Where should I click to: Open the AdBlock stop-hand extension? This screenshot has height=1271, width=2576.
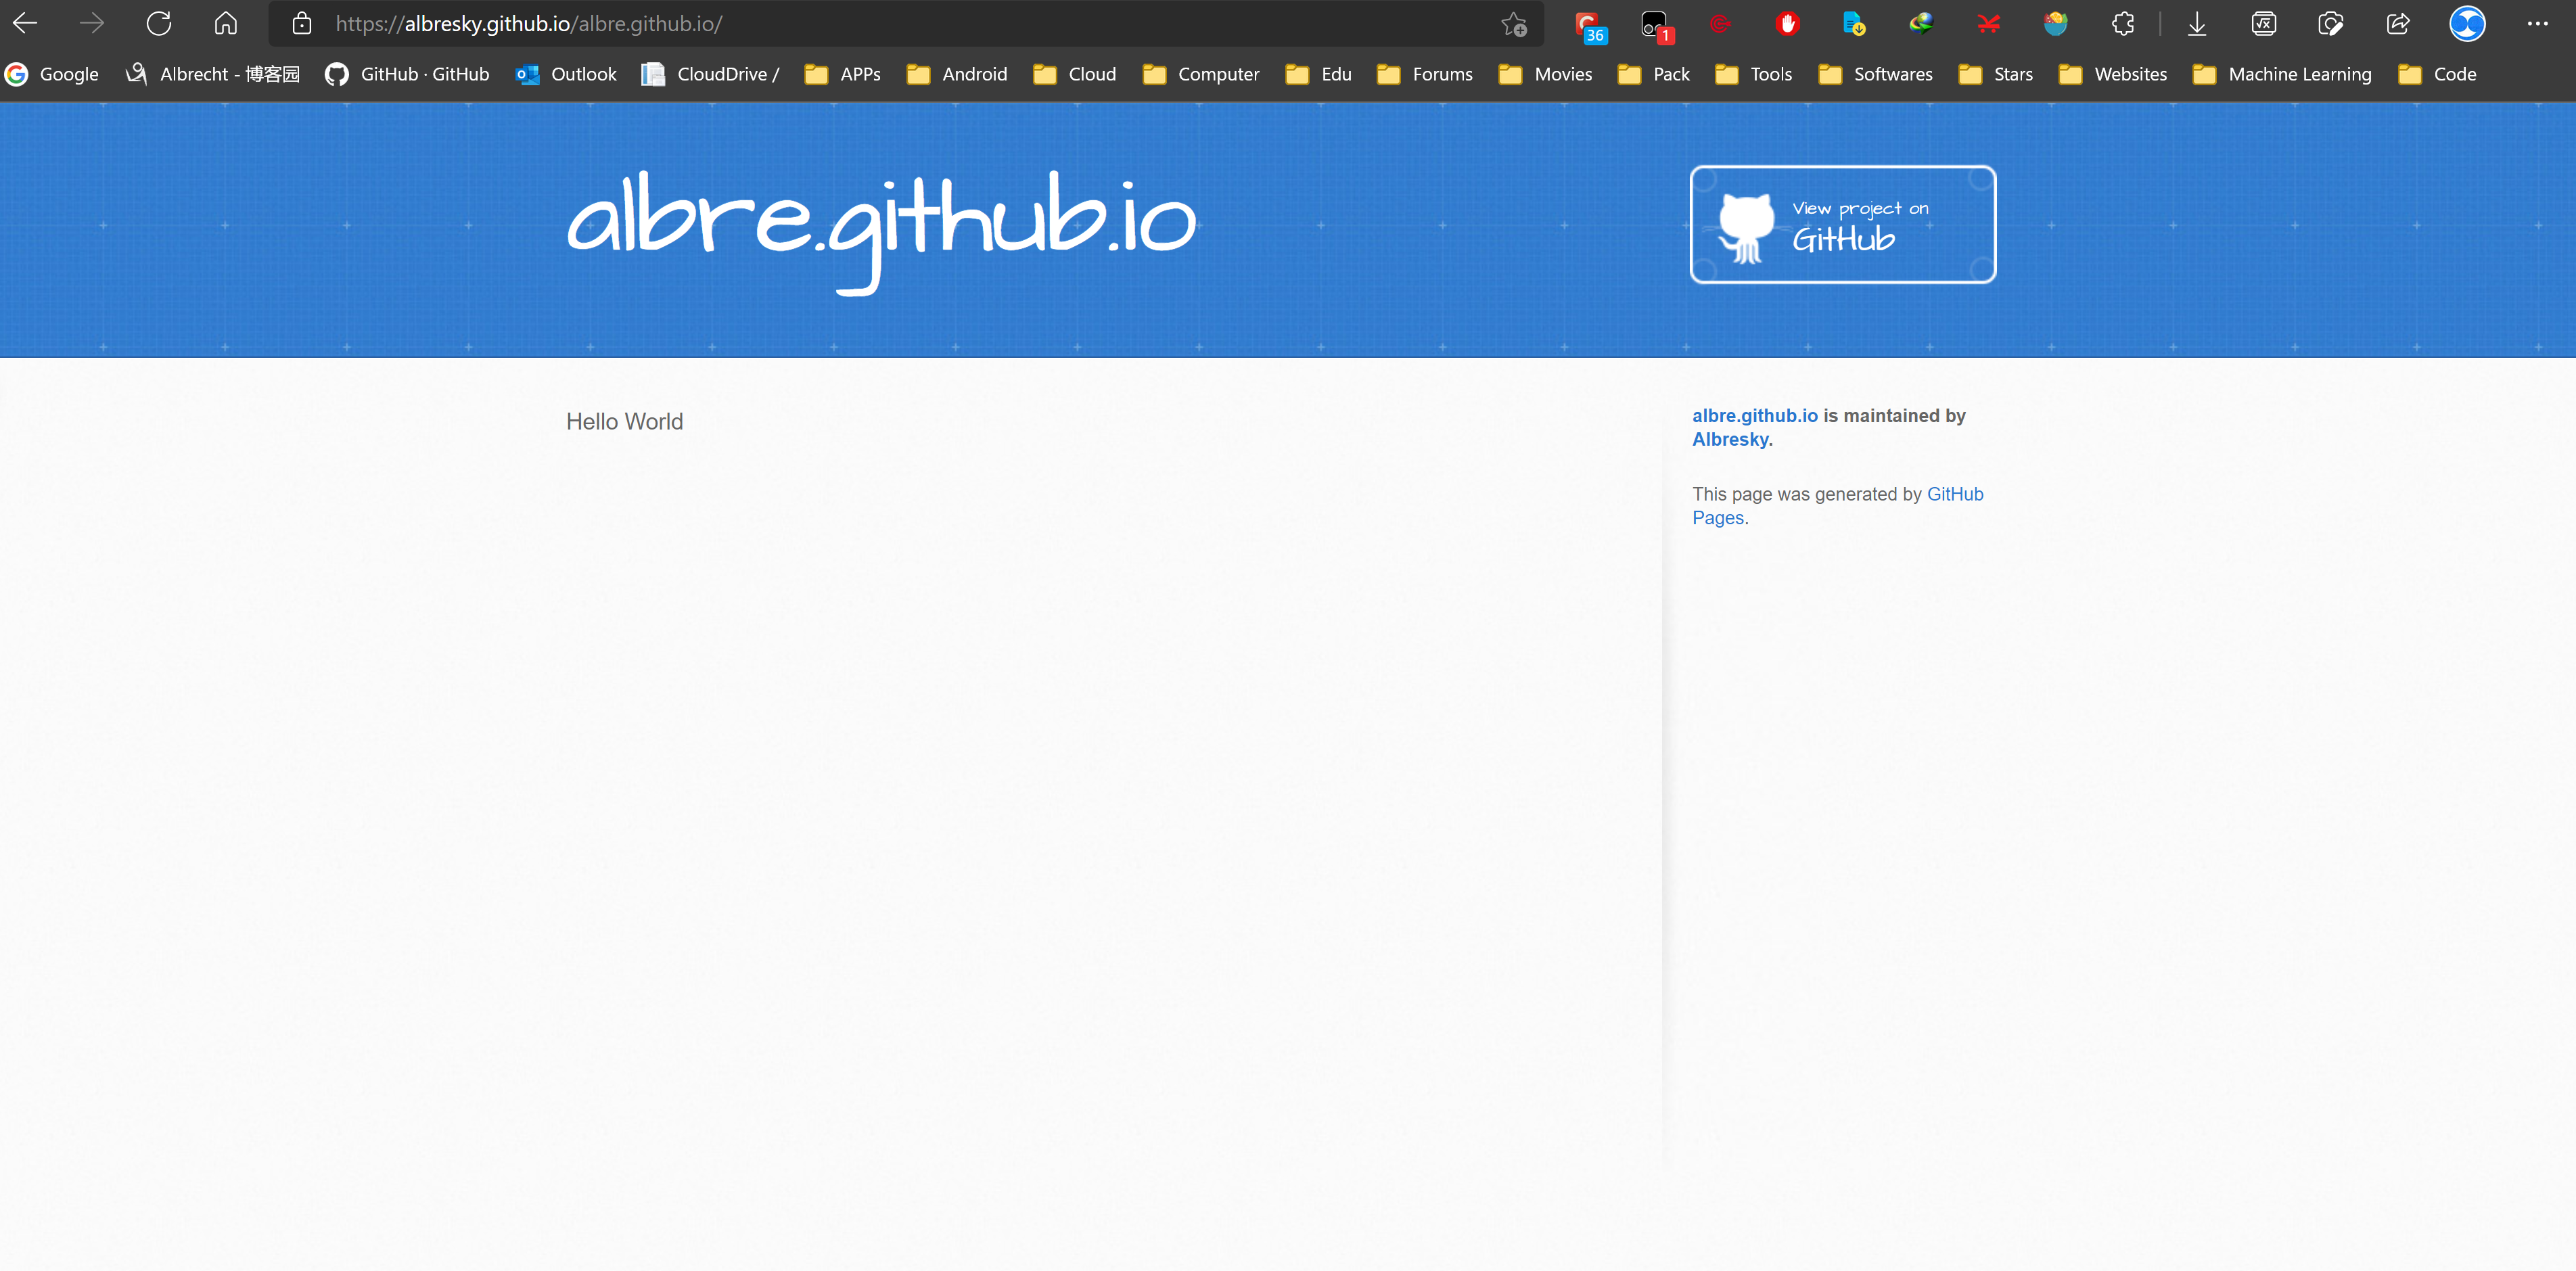point(1787,24)
